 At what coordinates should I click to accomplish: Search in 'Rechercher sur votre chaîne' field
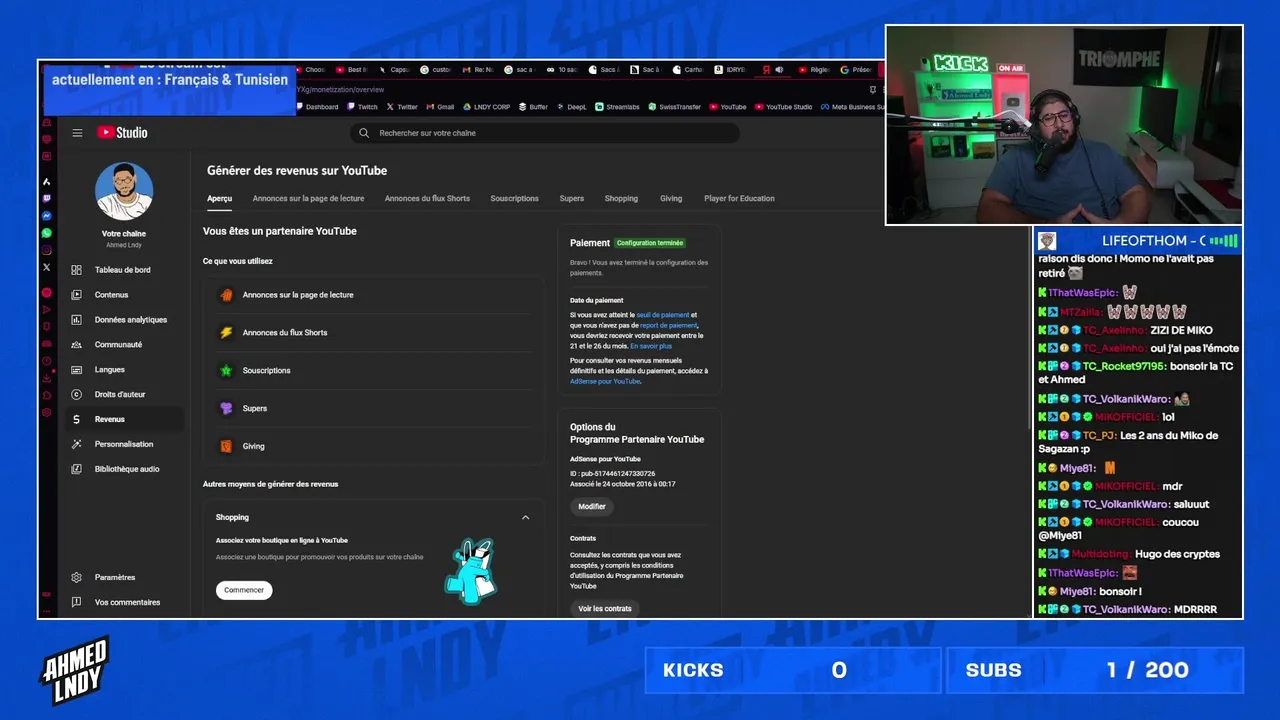click(x=545, y=133)
